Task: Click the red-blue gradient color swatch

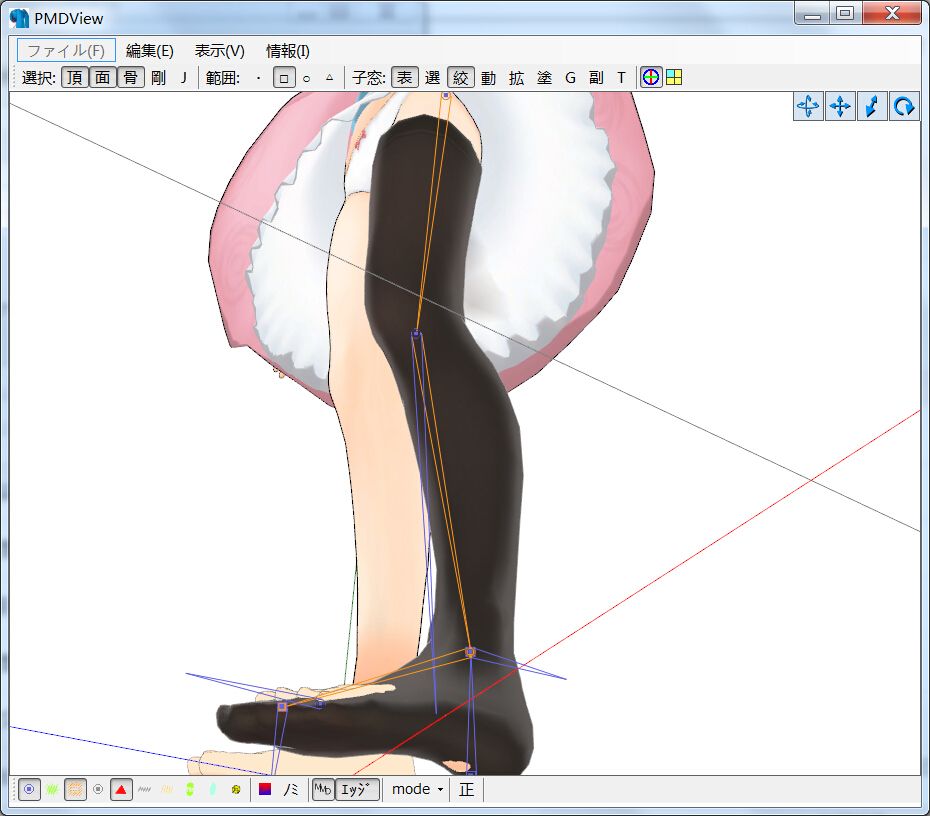Action: click(x=265, y=789)
